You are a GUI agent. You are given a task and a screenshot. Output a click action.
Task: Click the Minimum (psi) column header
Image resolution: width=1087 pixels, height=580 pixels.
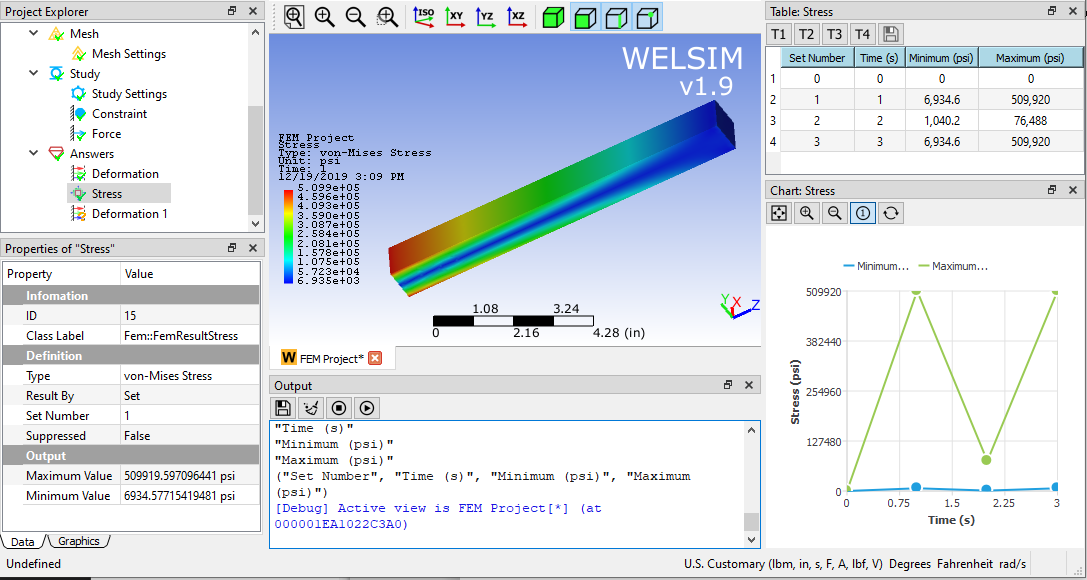[942, 58]
